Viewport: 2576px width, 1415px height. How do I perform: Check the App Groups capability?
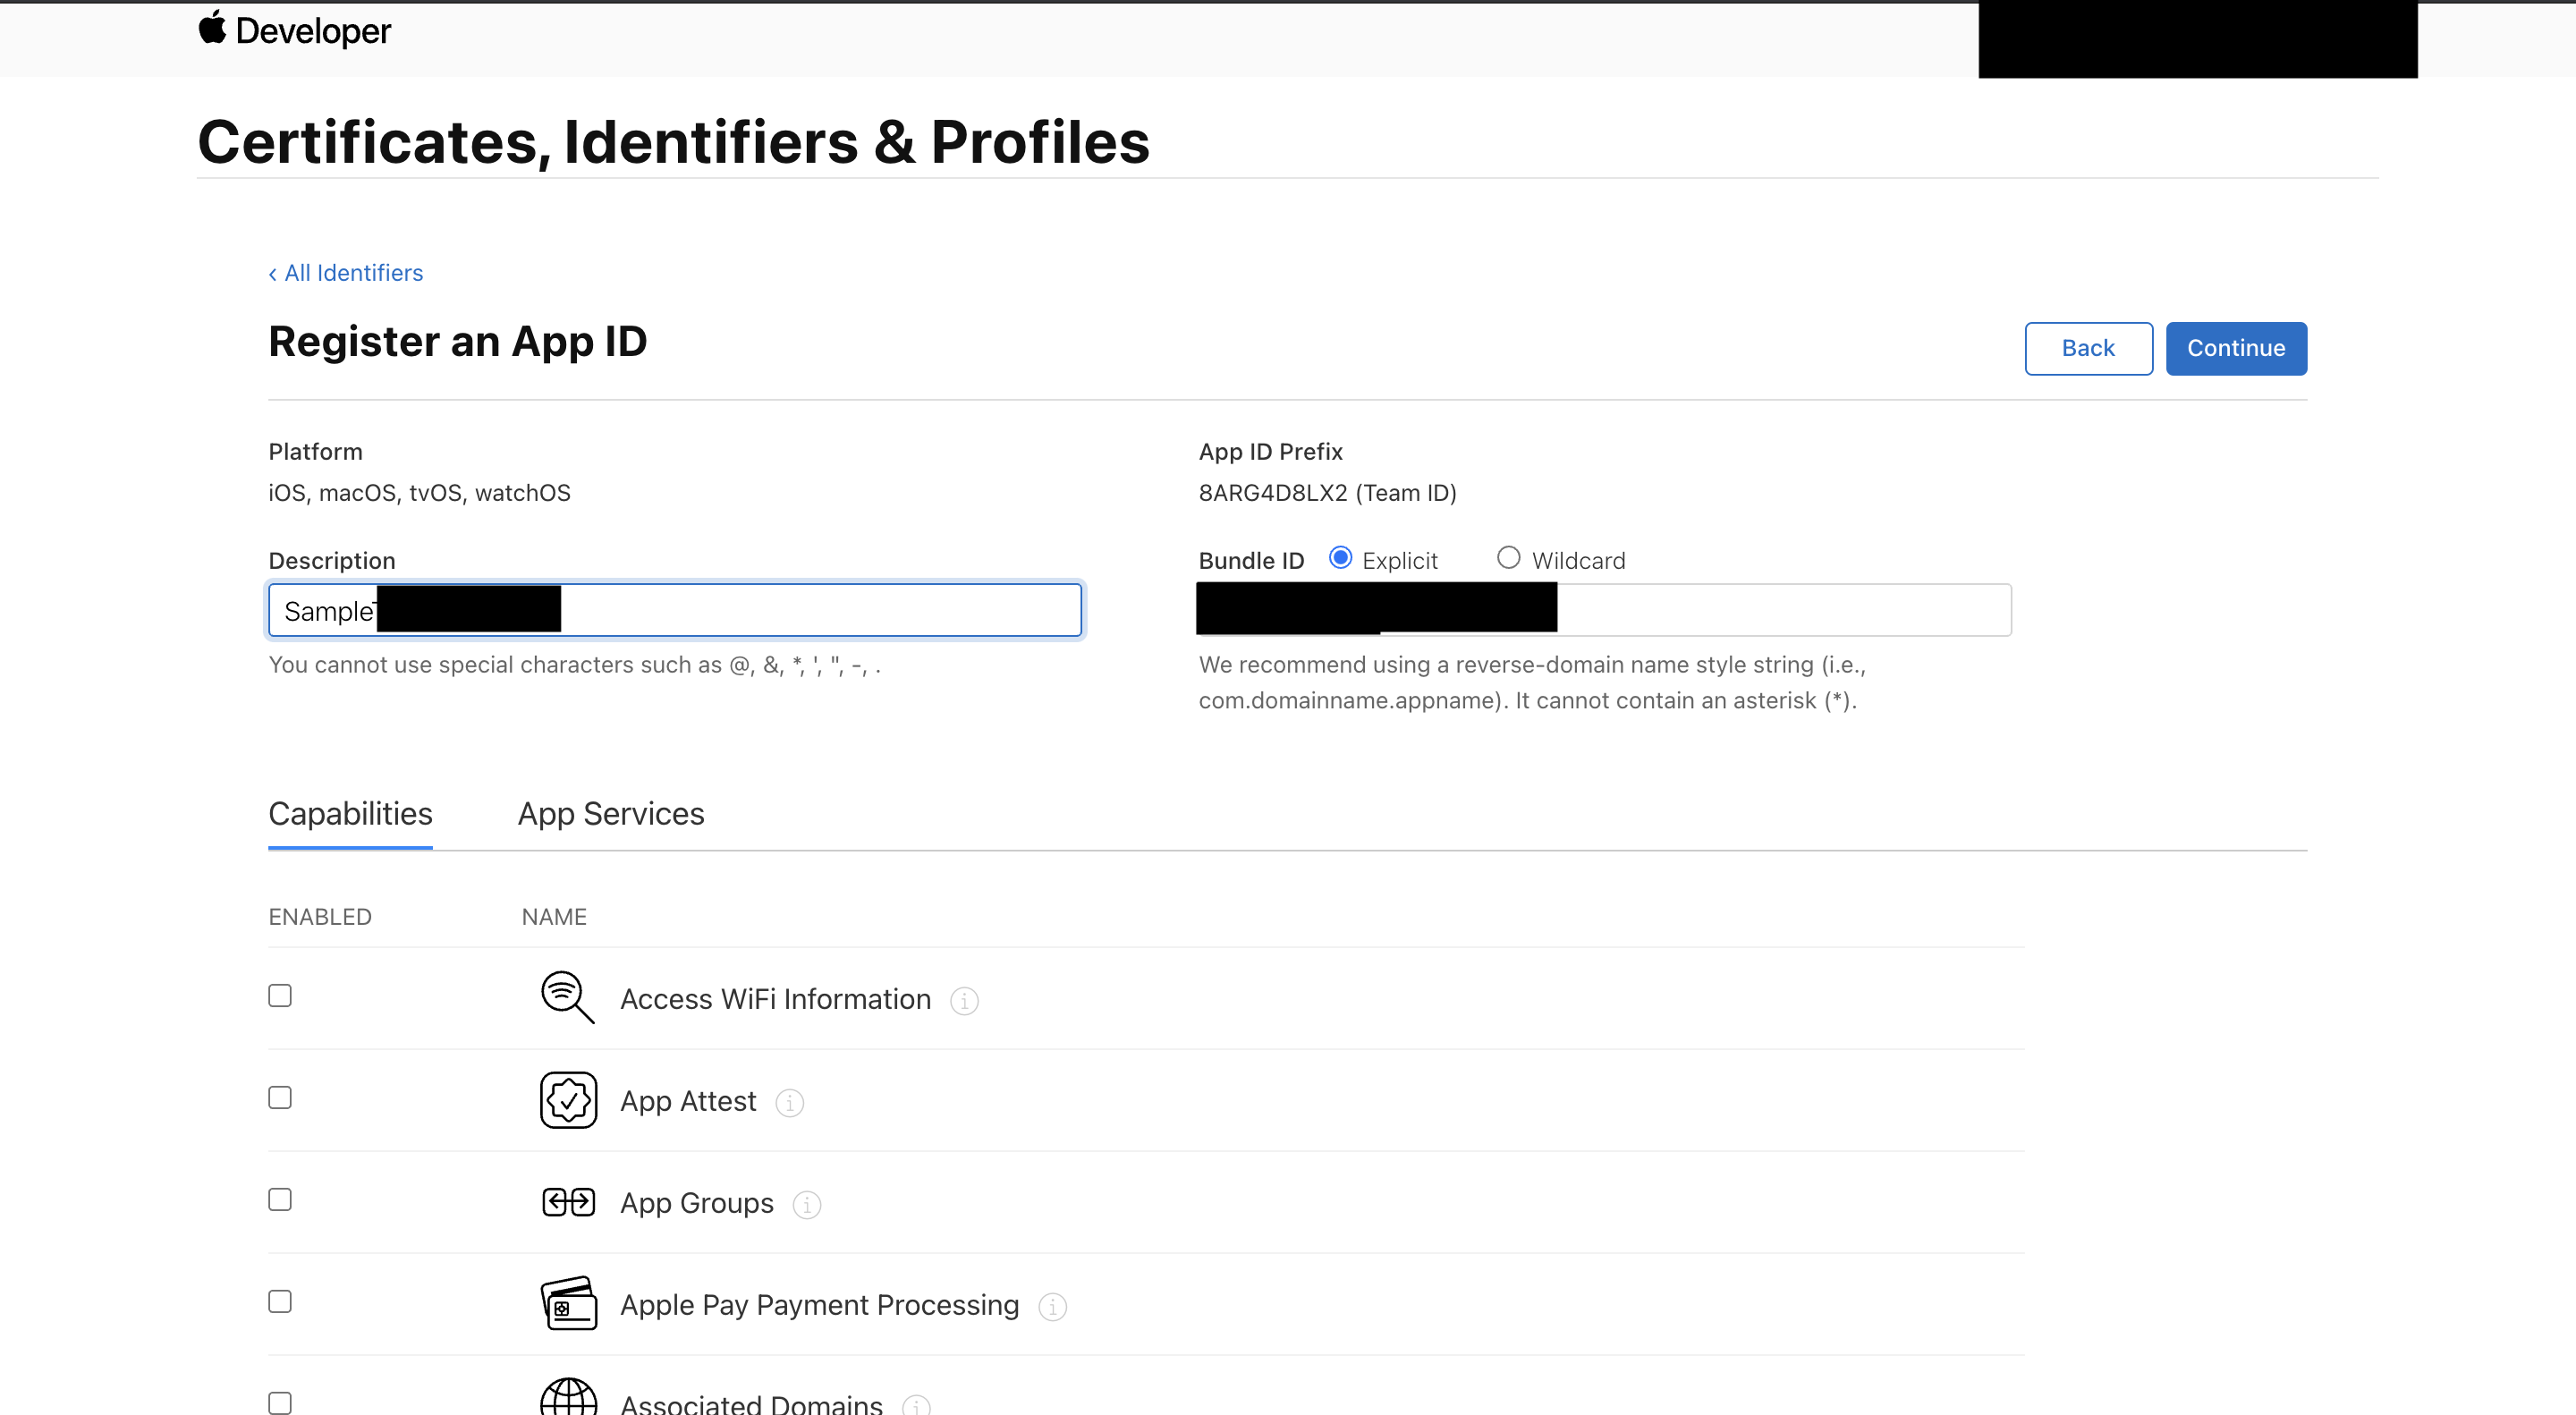pos(280,1200)
